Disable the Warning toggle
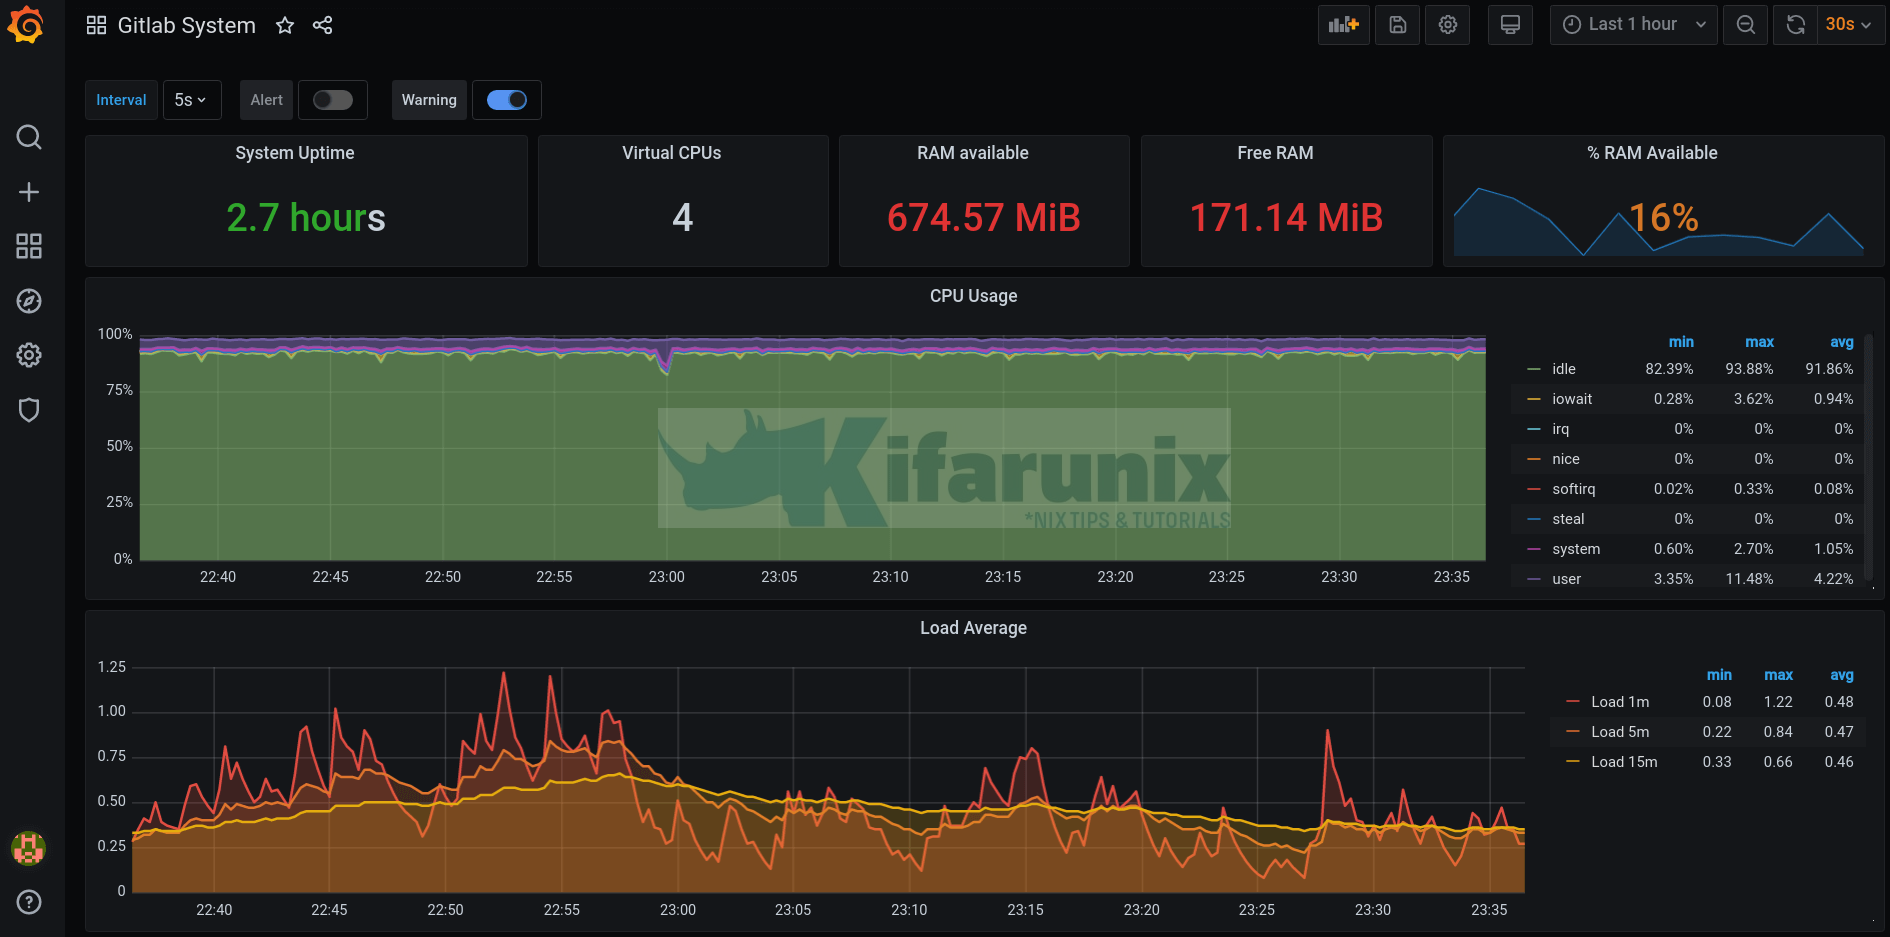The height and width of the screenshot is (937, 1890). tap(507, 100)
